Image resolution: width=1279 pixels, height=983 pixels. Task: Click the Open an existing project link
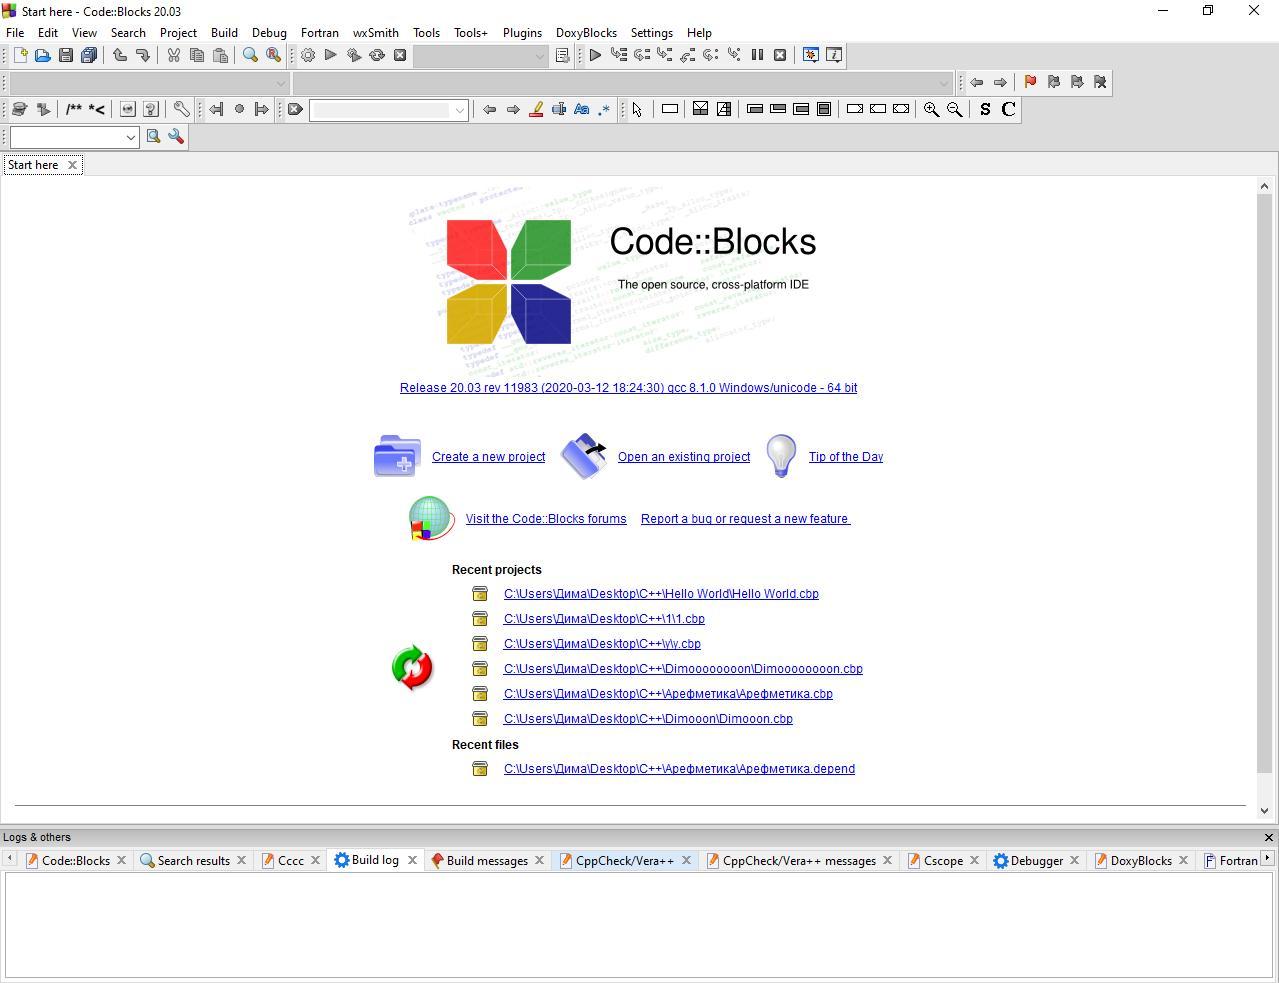[x=684, y=457]
